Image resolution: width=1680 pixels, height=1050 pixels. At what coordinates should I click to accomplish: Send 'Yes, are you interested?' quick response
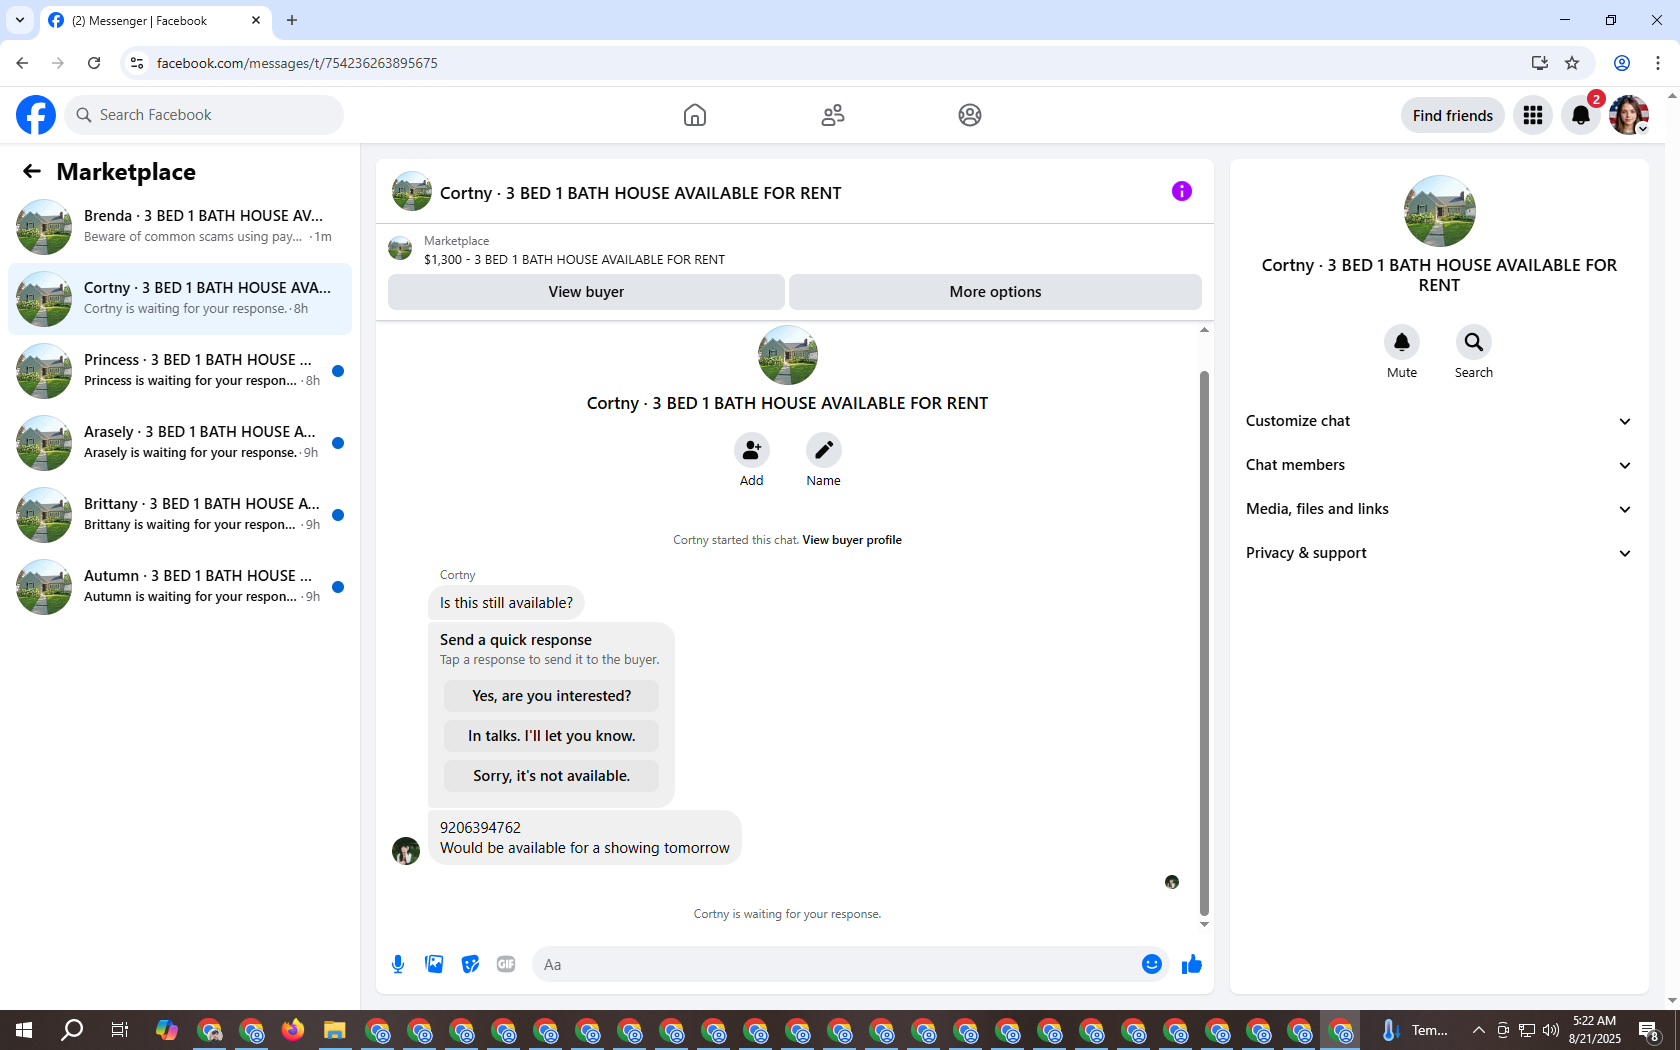point(551,696)
